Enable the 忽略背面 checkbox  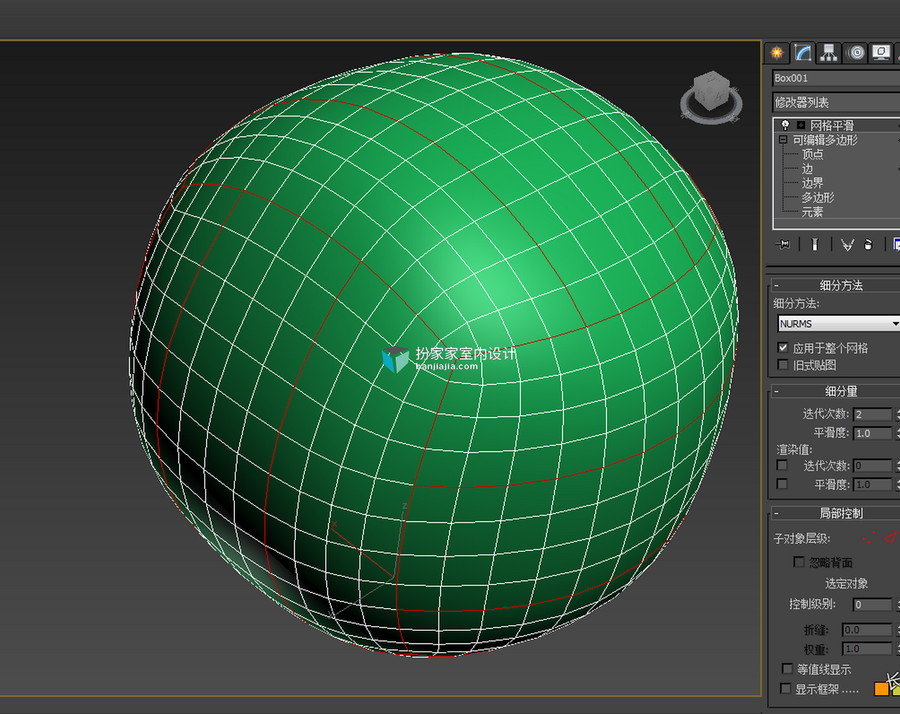click(798, 561)
